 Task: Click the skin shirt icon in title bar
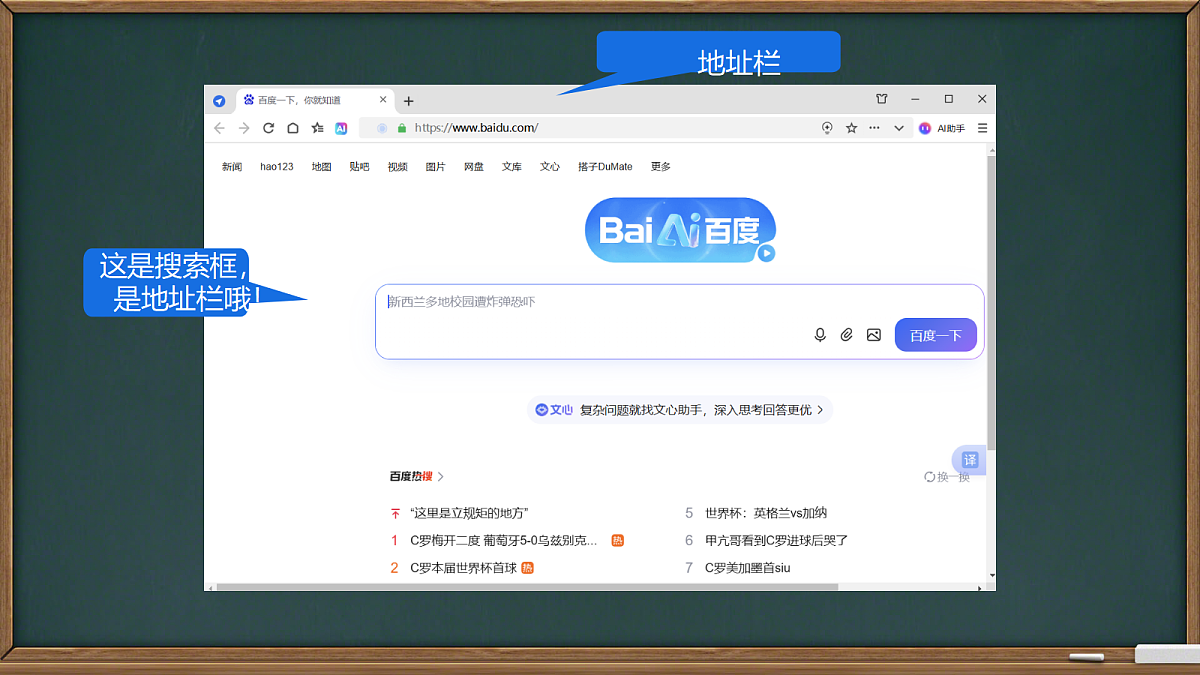pos(882,99)
